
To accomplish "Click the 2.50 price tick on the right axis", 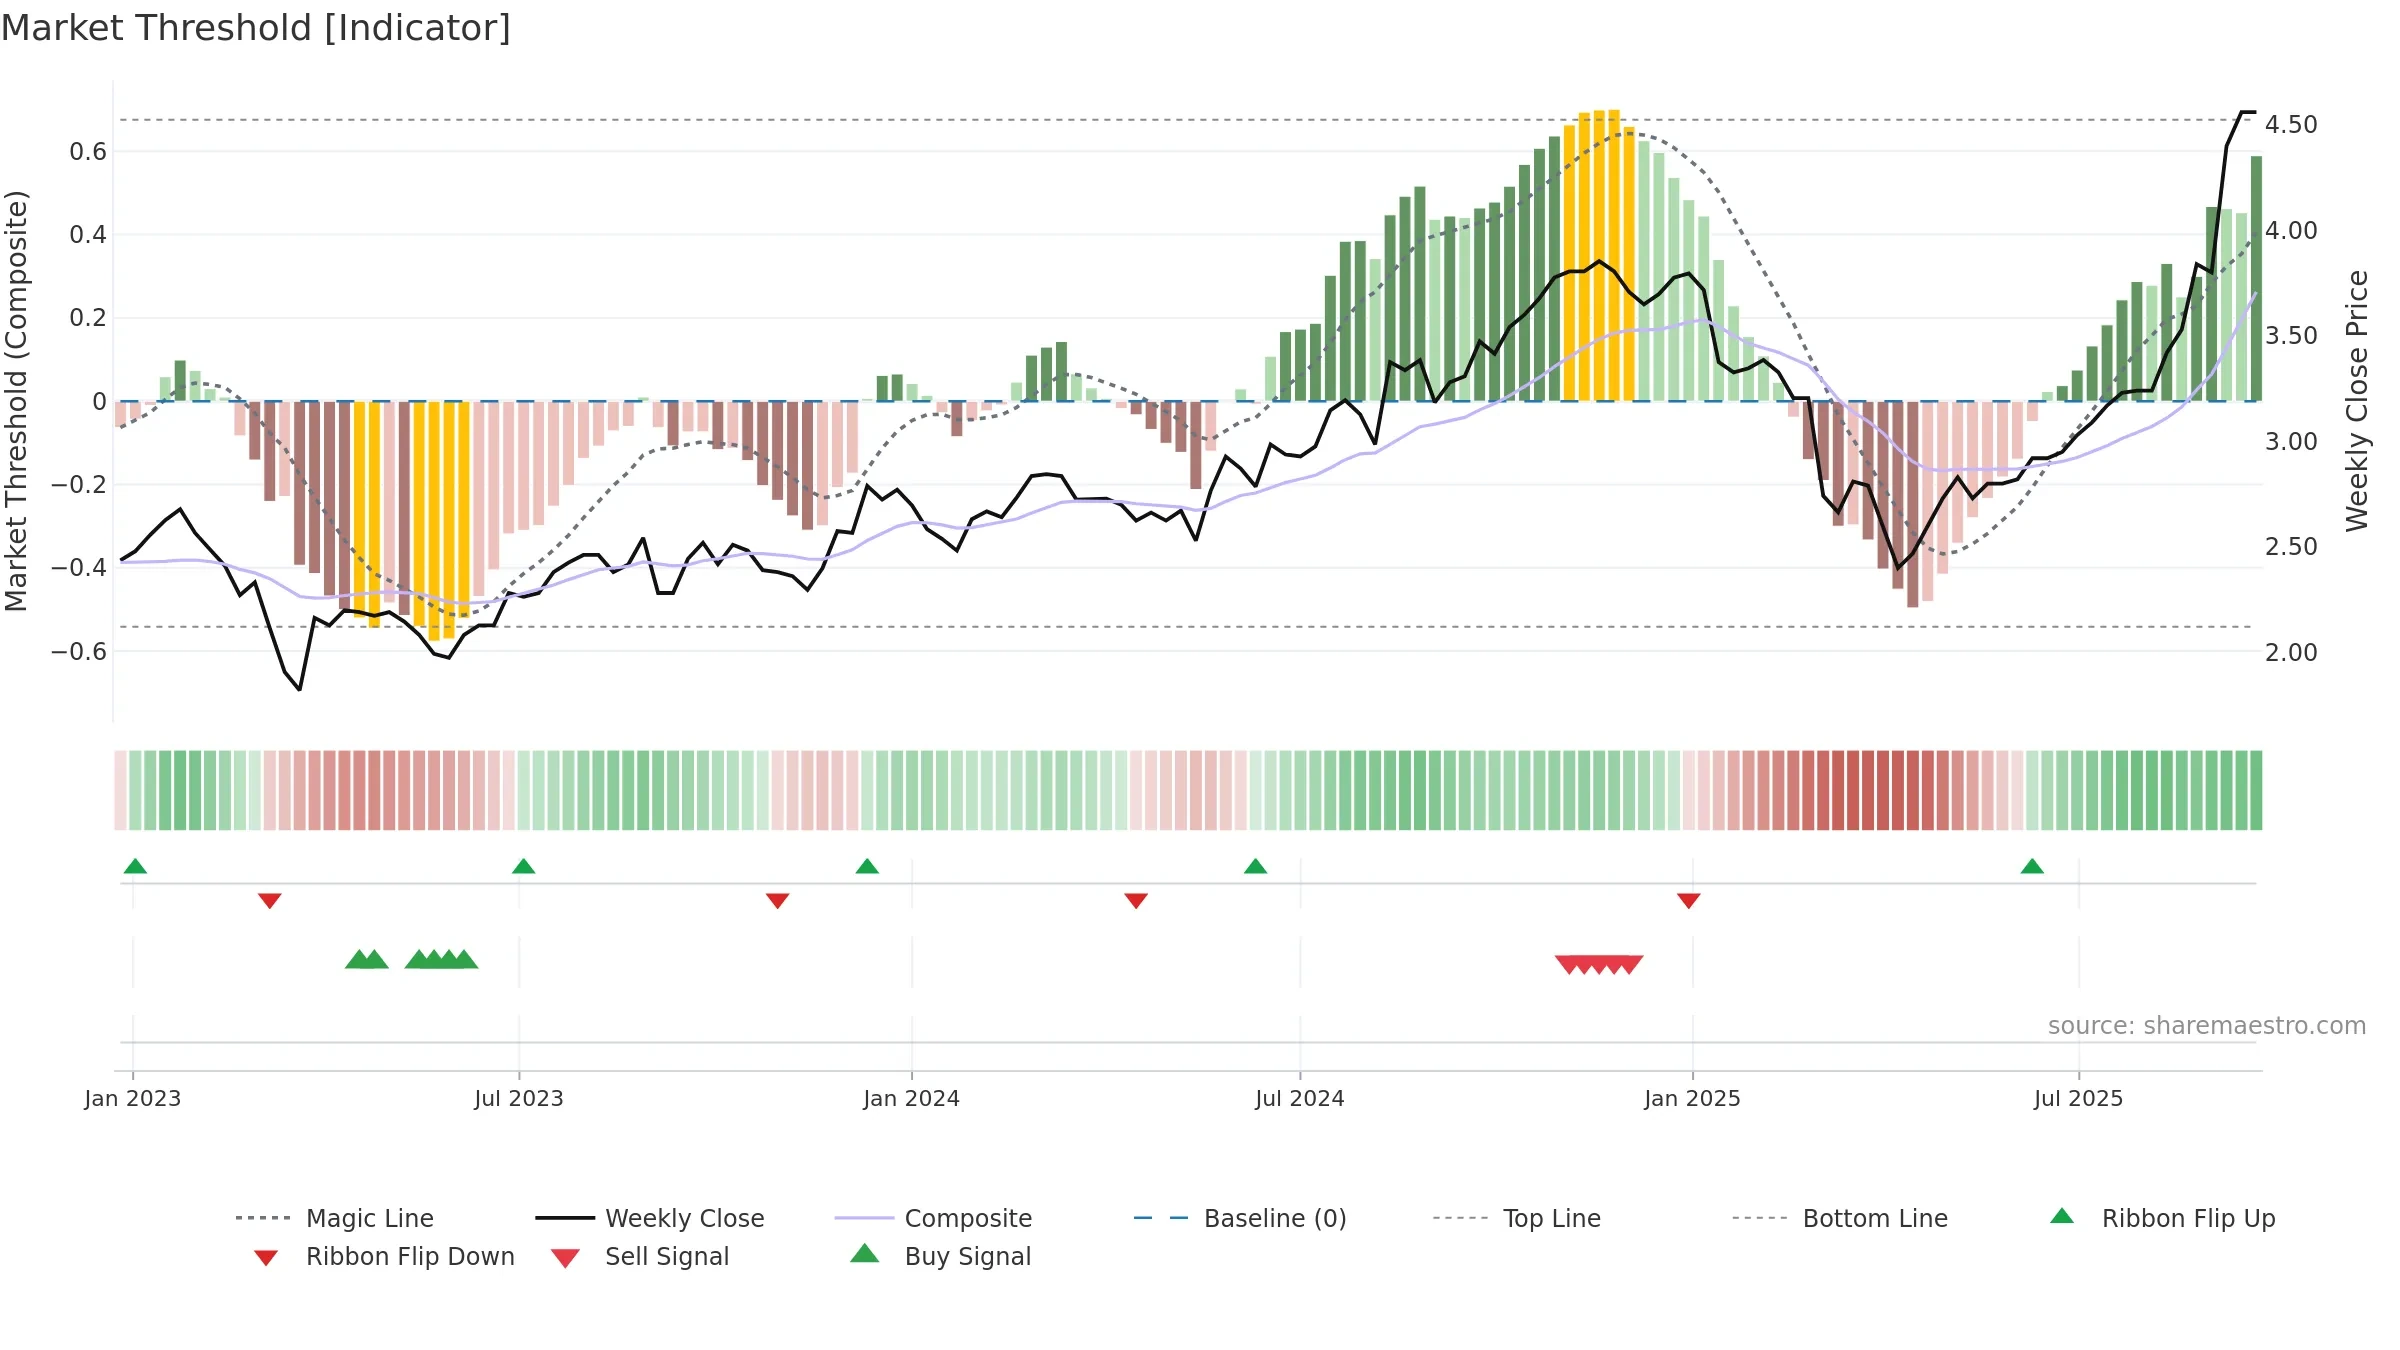I will [x=2291, y=546].
